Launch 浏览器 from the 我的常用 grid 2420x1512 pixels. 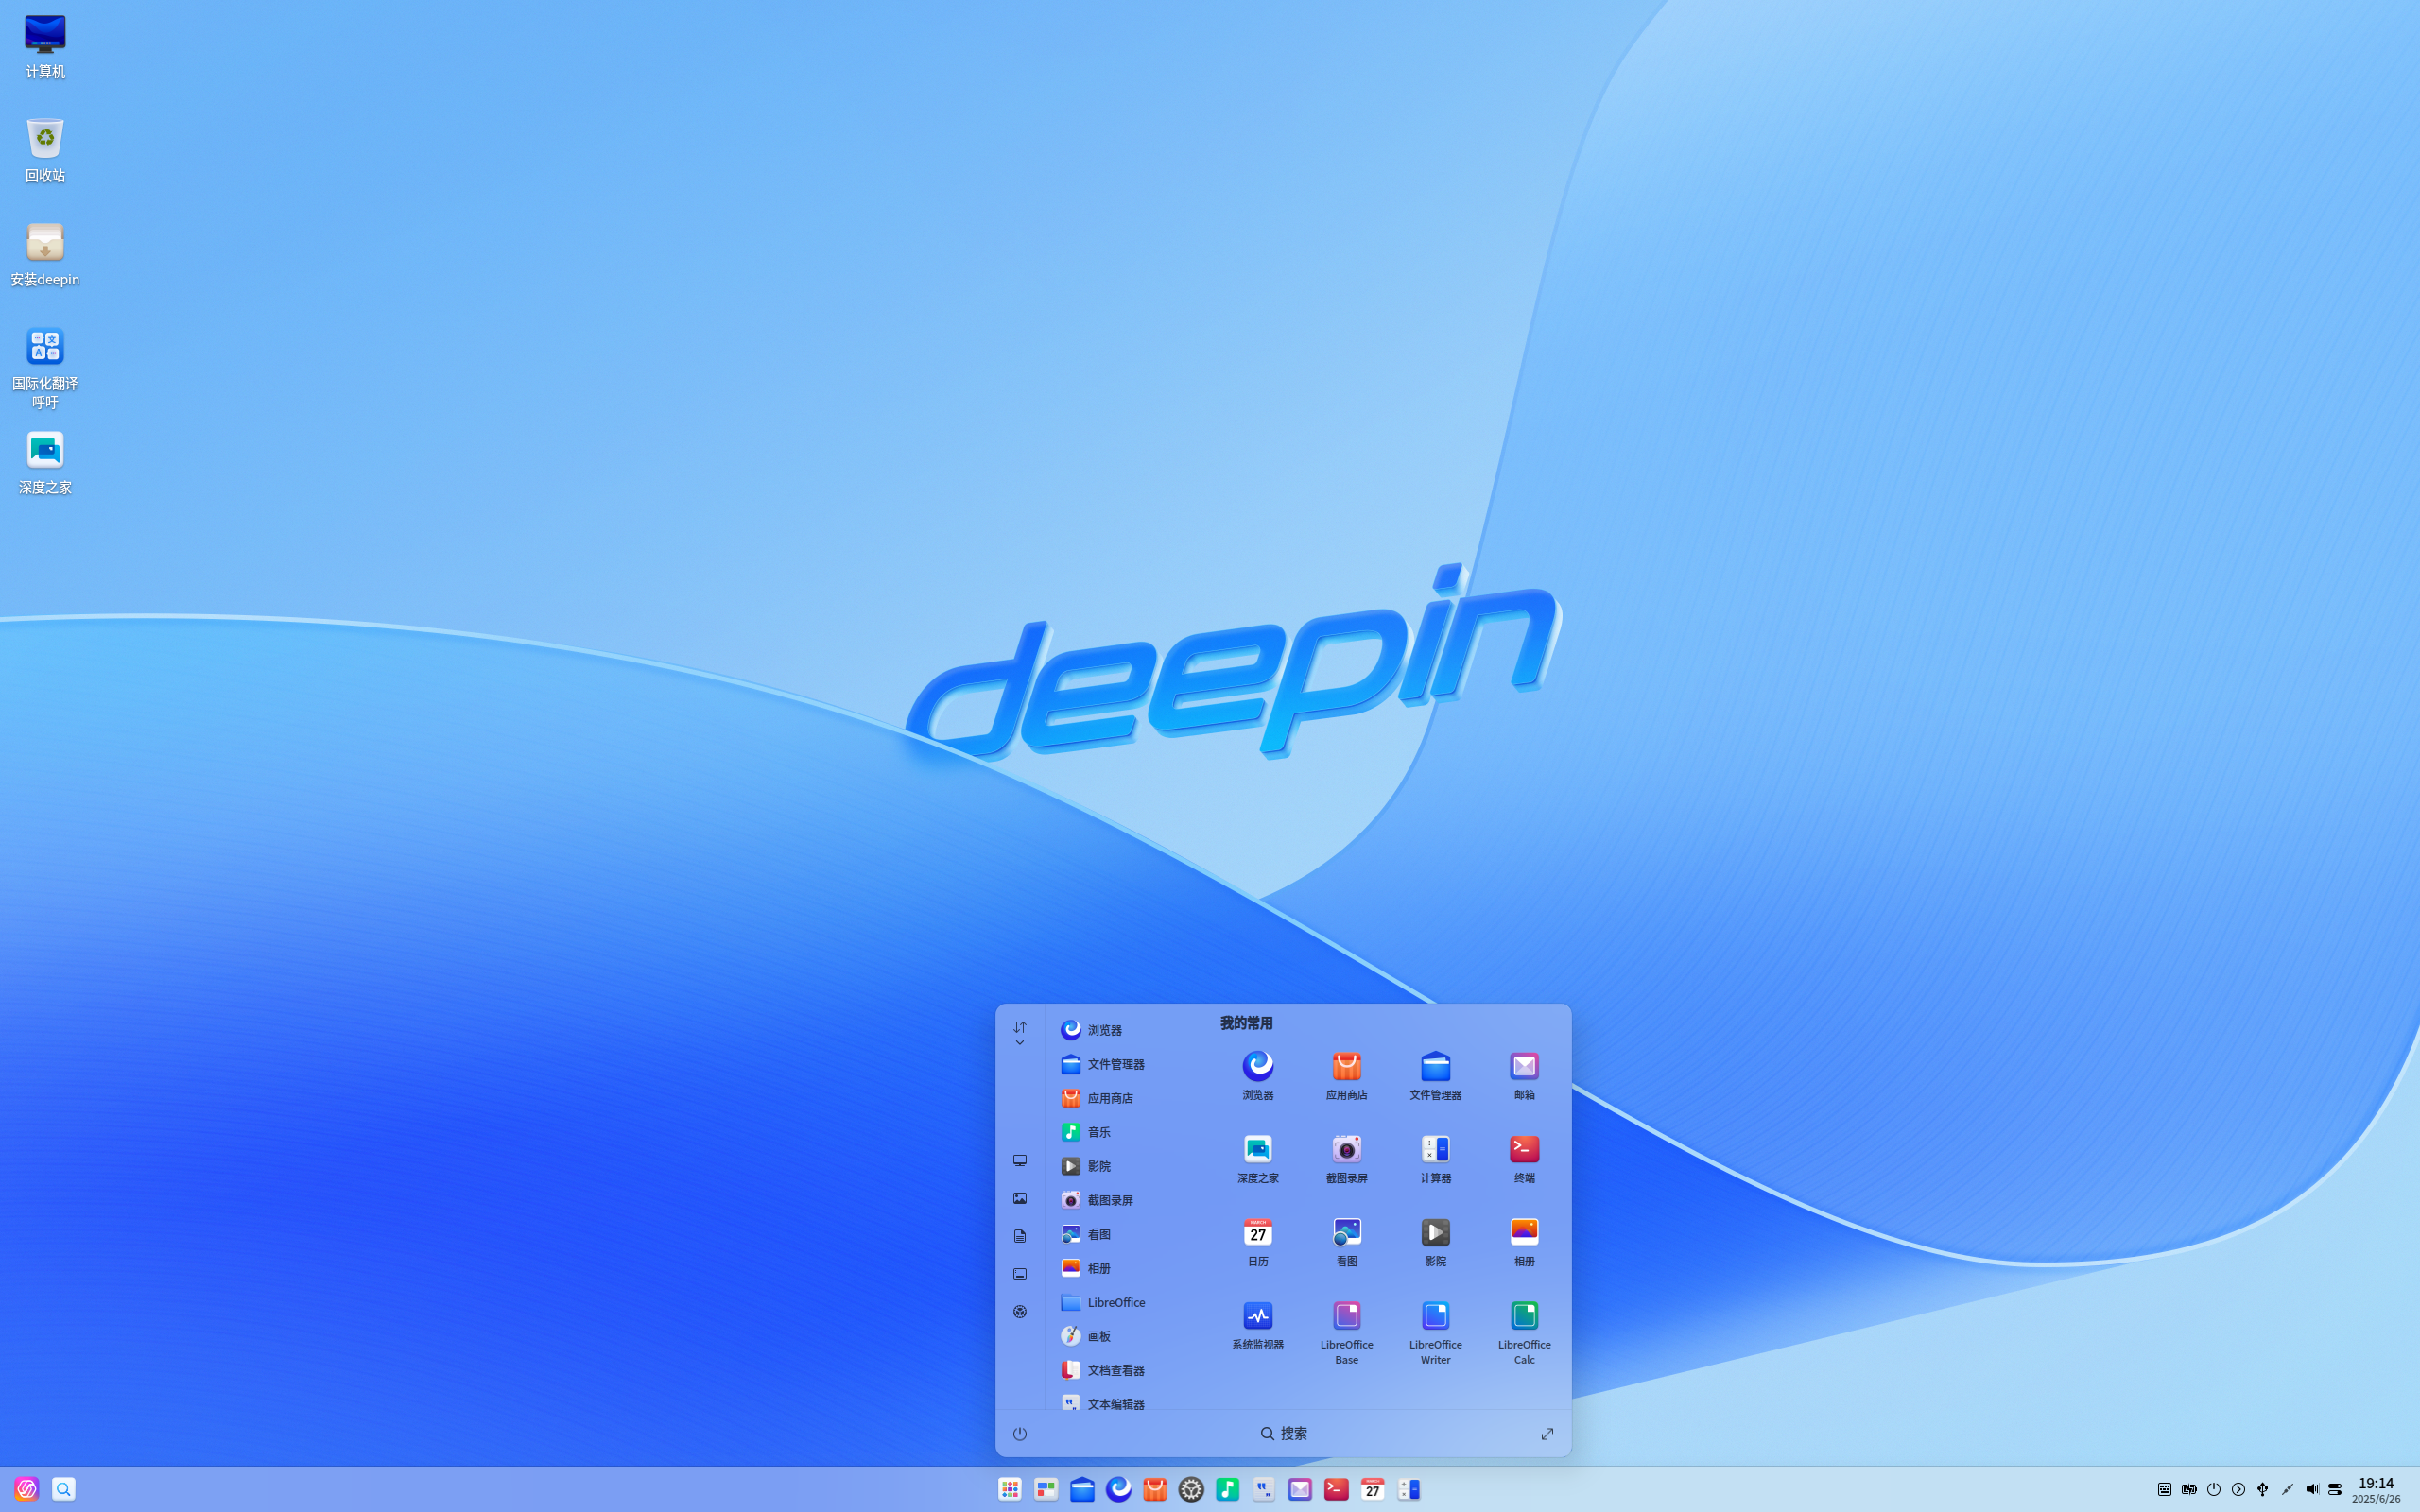(1257, 1075)
